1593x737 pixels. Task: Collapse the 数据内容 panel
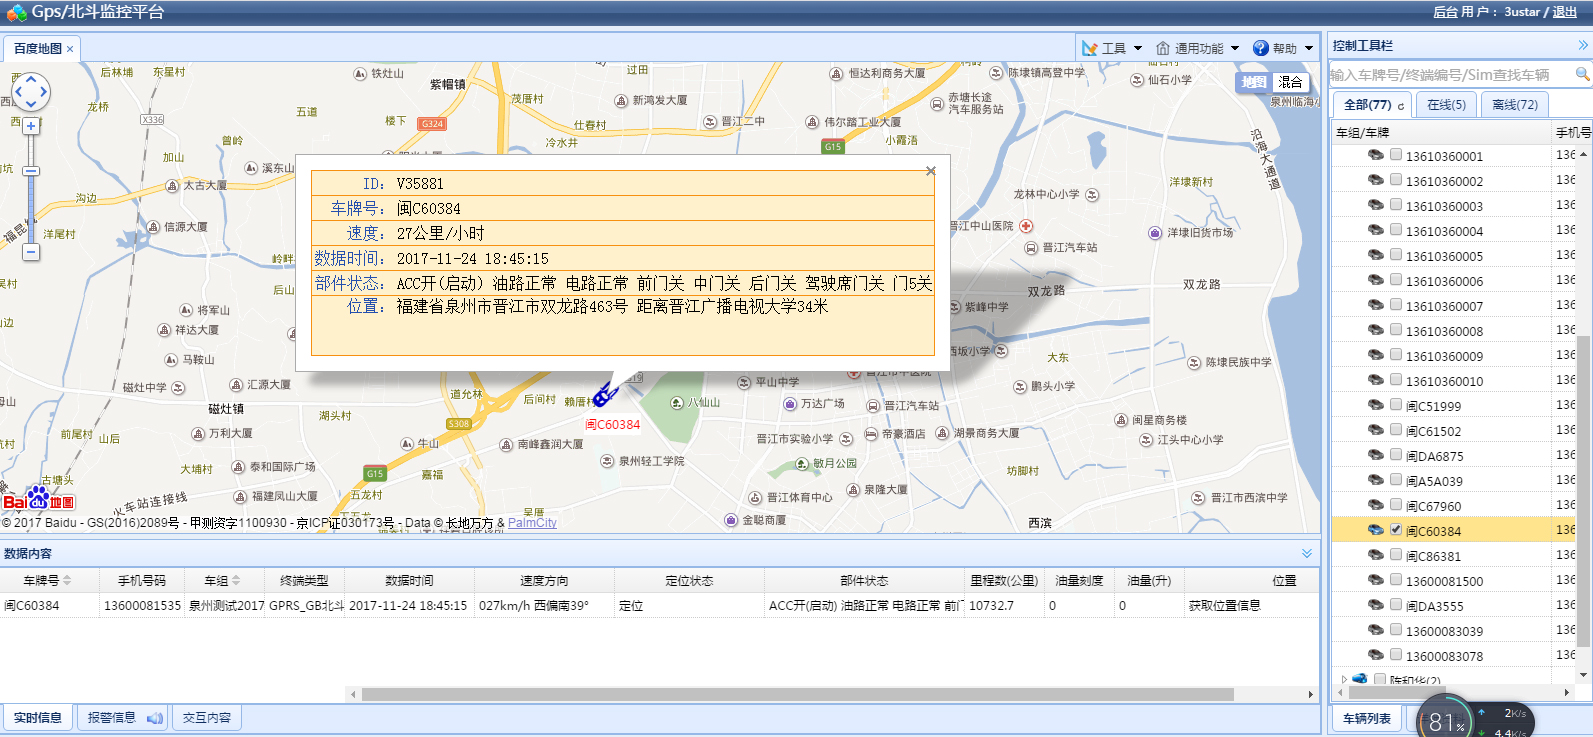pyautogui.click(x=1307, y=553)
